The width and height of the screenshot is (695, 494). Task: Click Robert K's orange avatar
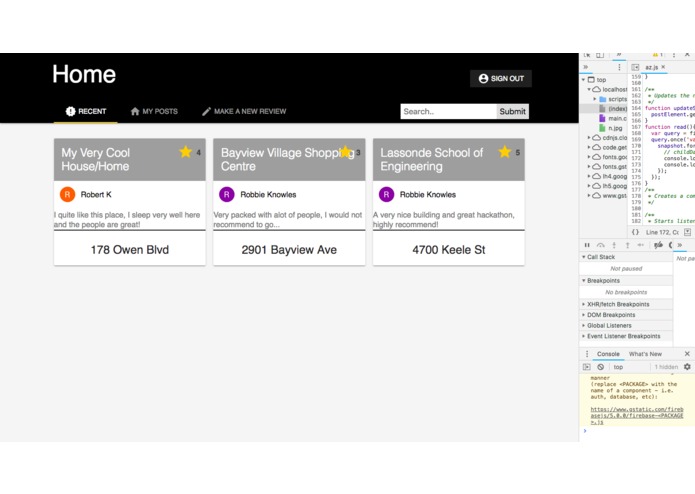point(67,194)
